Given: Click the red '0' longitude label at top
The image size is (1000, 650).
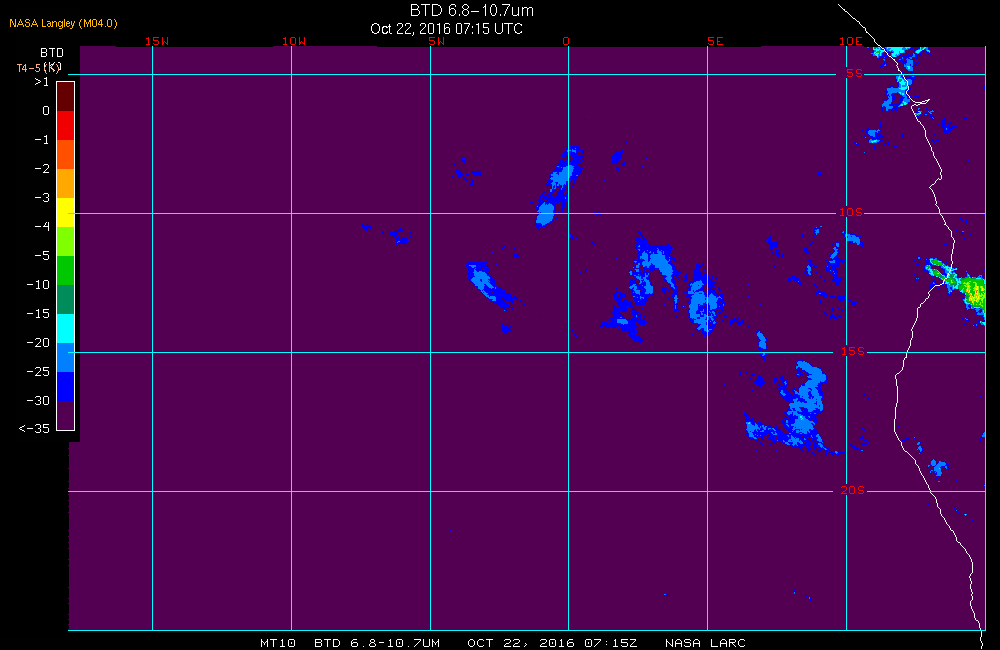Looking at the screenshot, I should click(566, 41).
